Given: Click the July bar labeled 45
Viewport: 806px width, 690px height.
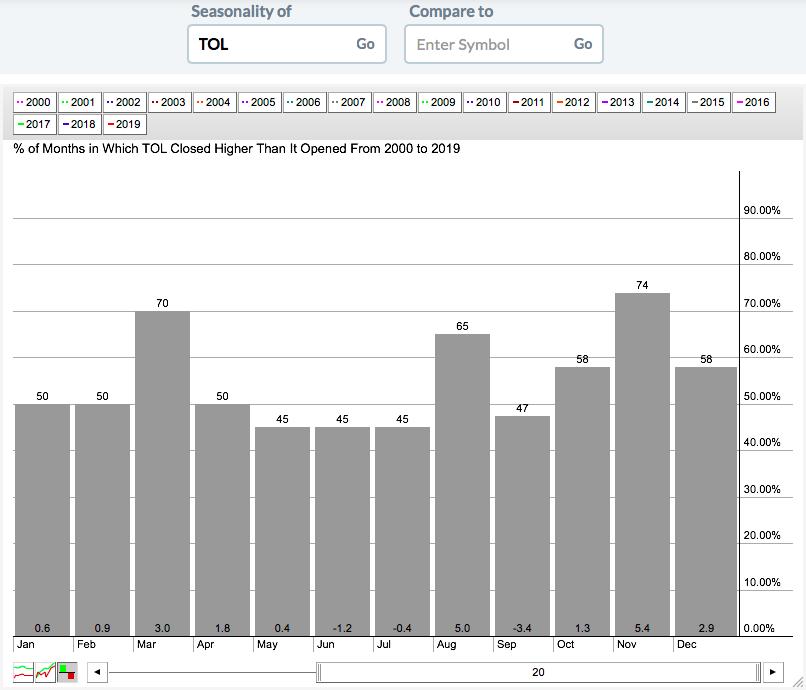Looking at the screenshot, I should coord(402,532).
